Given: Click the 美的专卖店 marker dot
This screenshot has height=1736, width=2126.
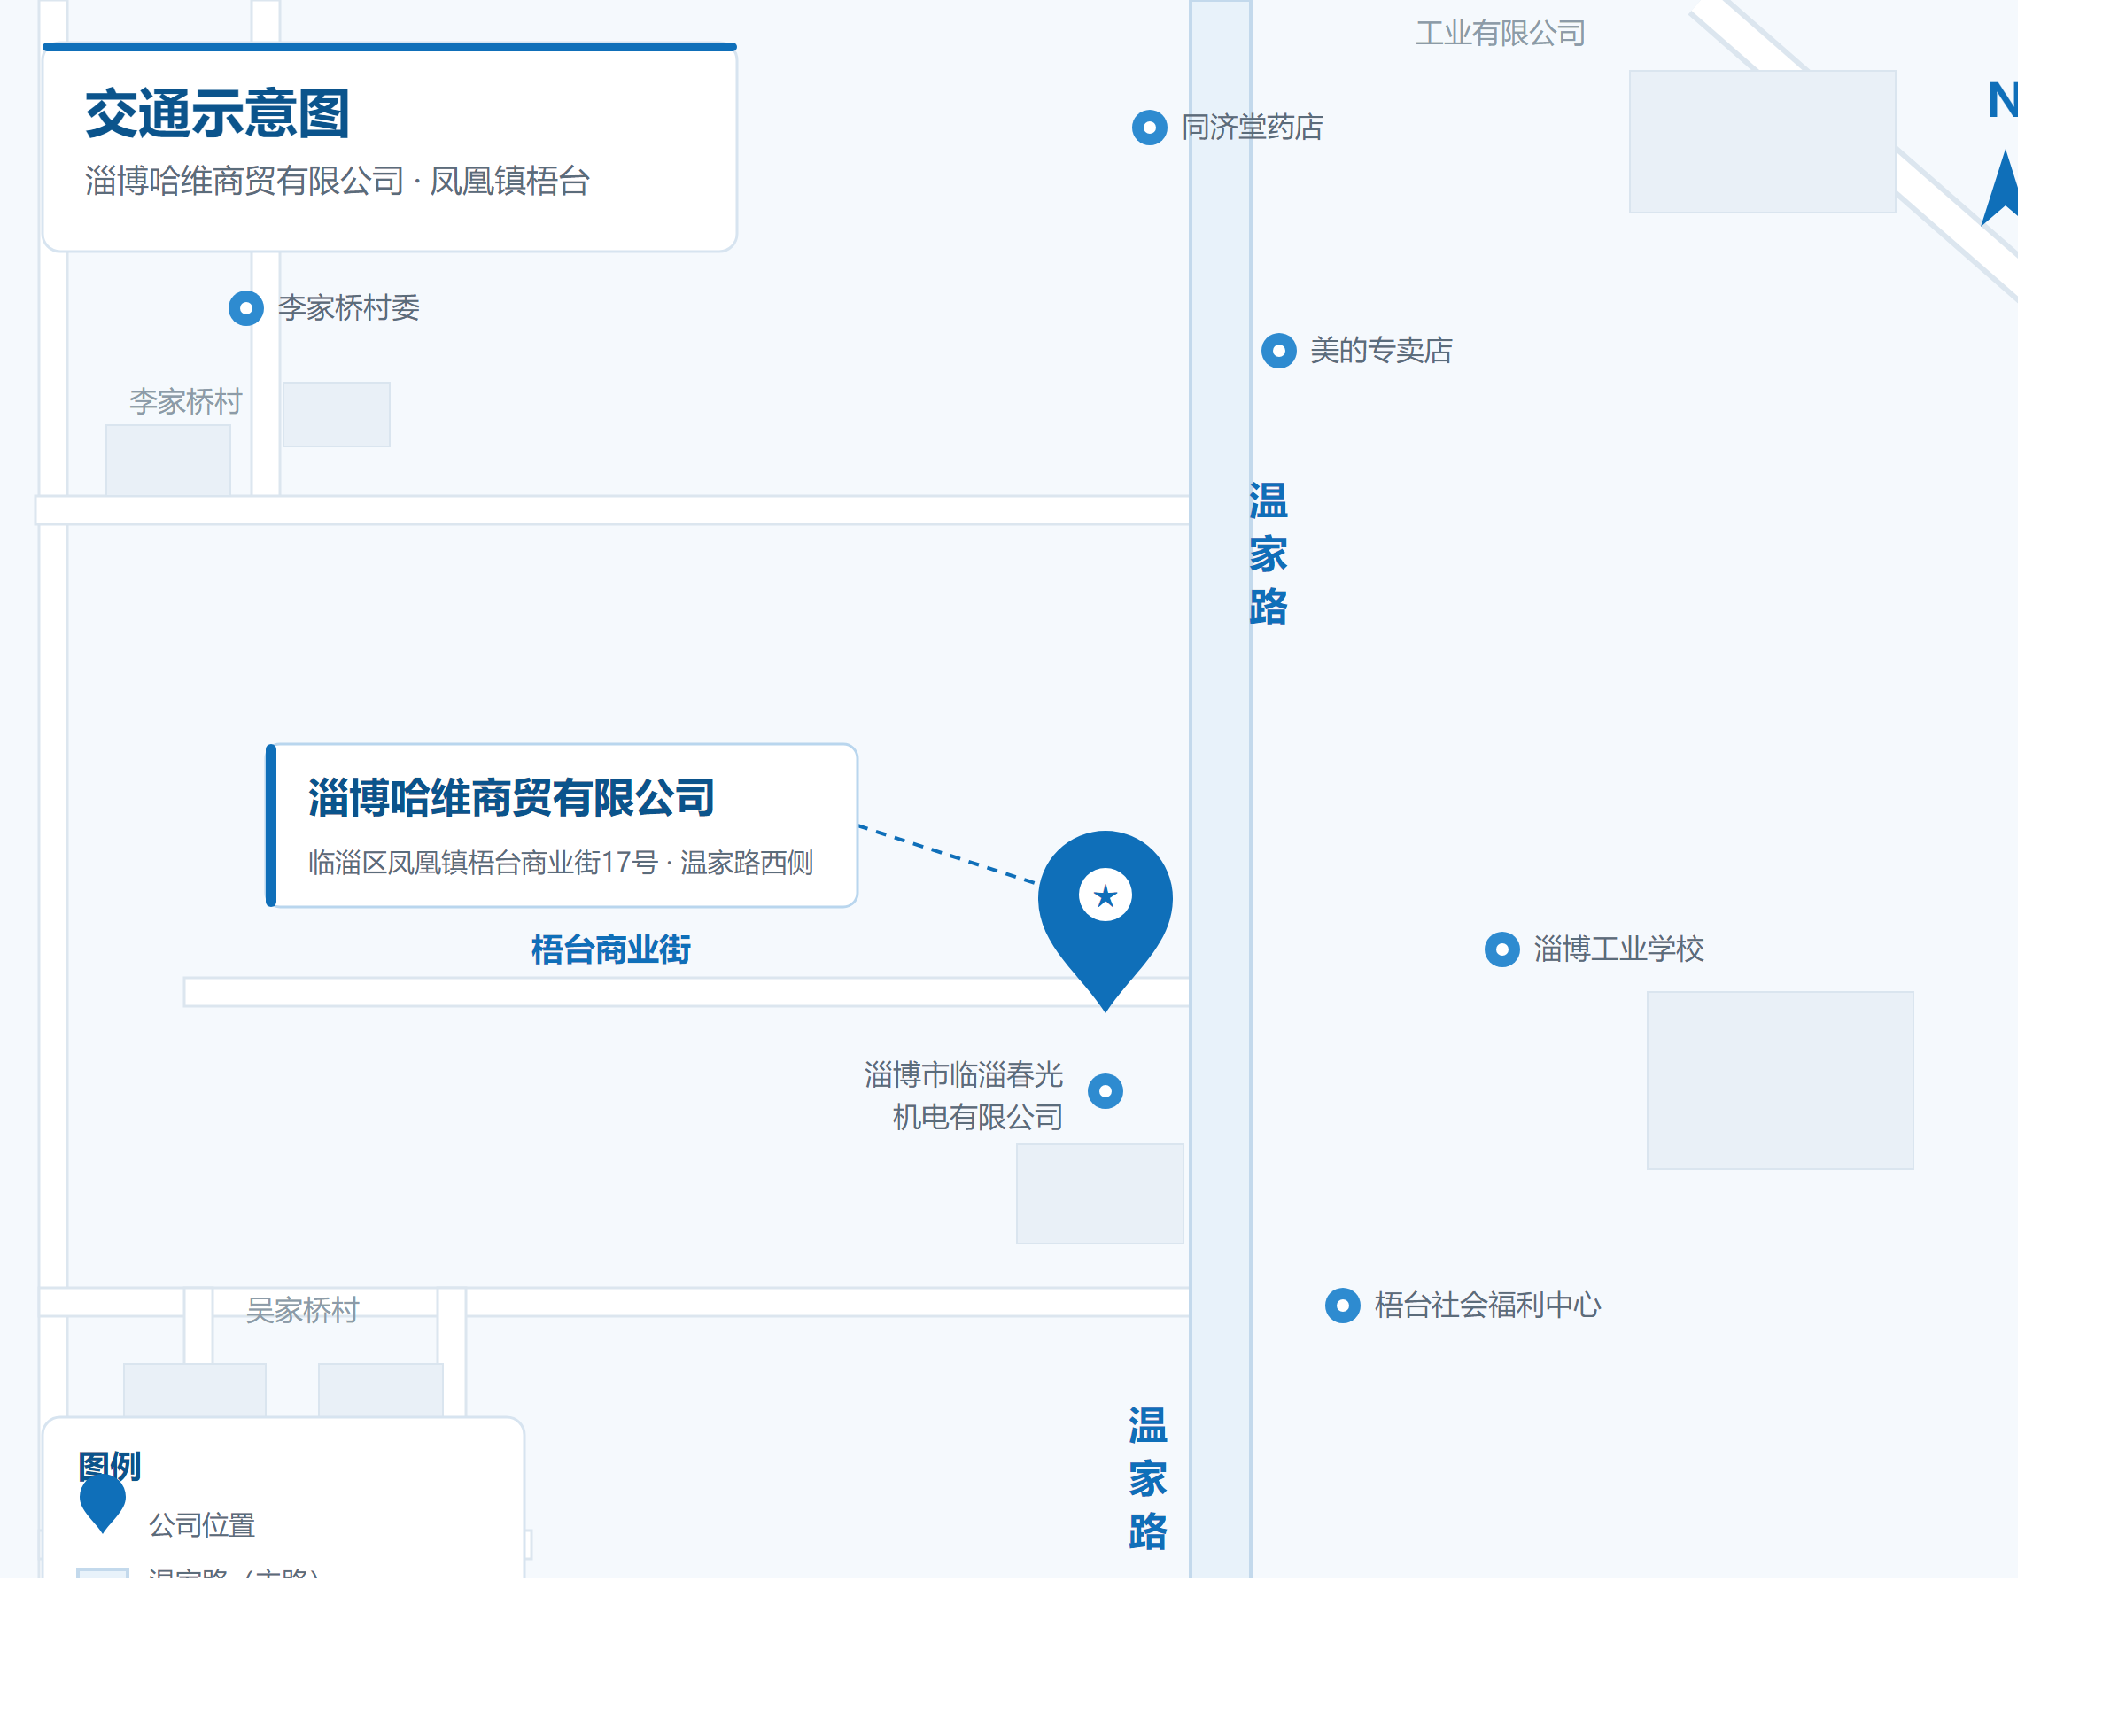Looking at the screenshot, I should point(1278,350).
